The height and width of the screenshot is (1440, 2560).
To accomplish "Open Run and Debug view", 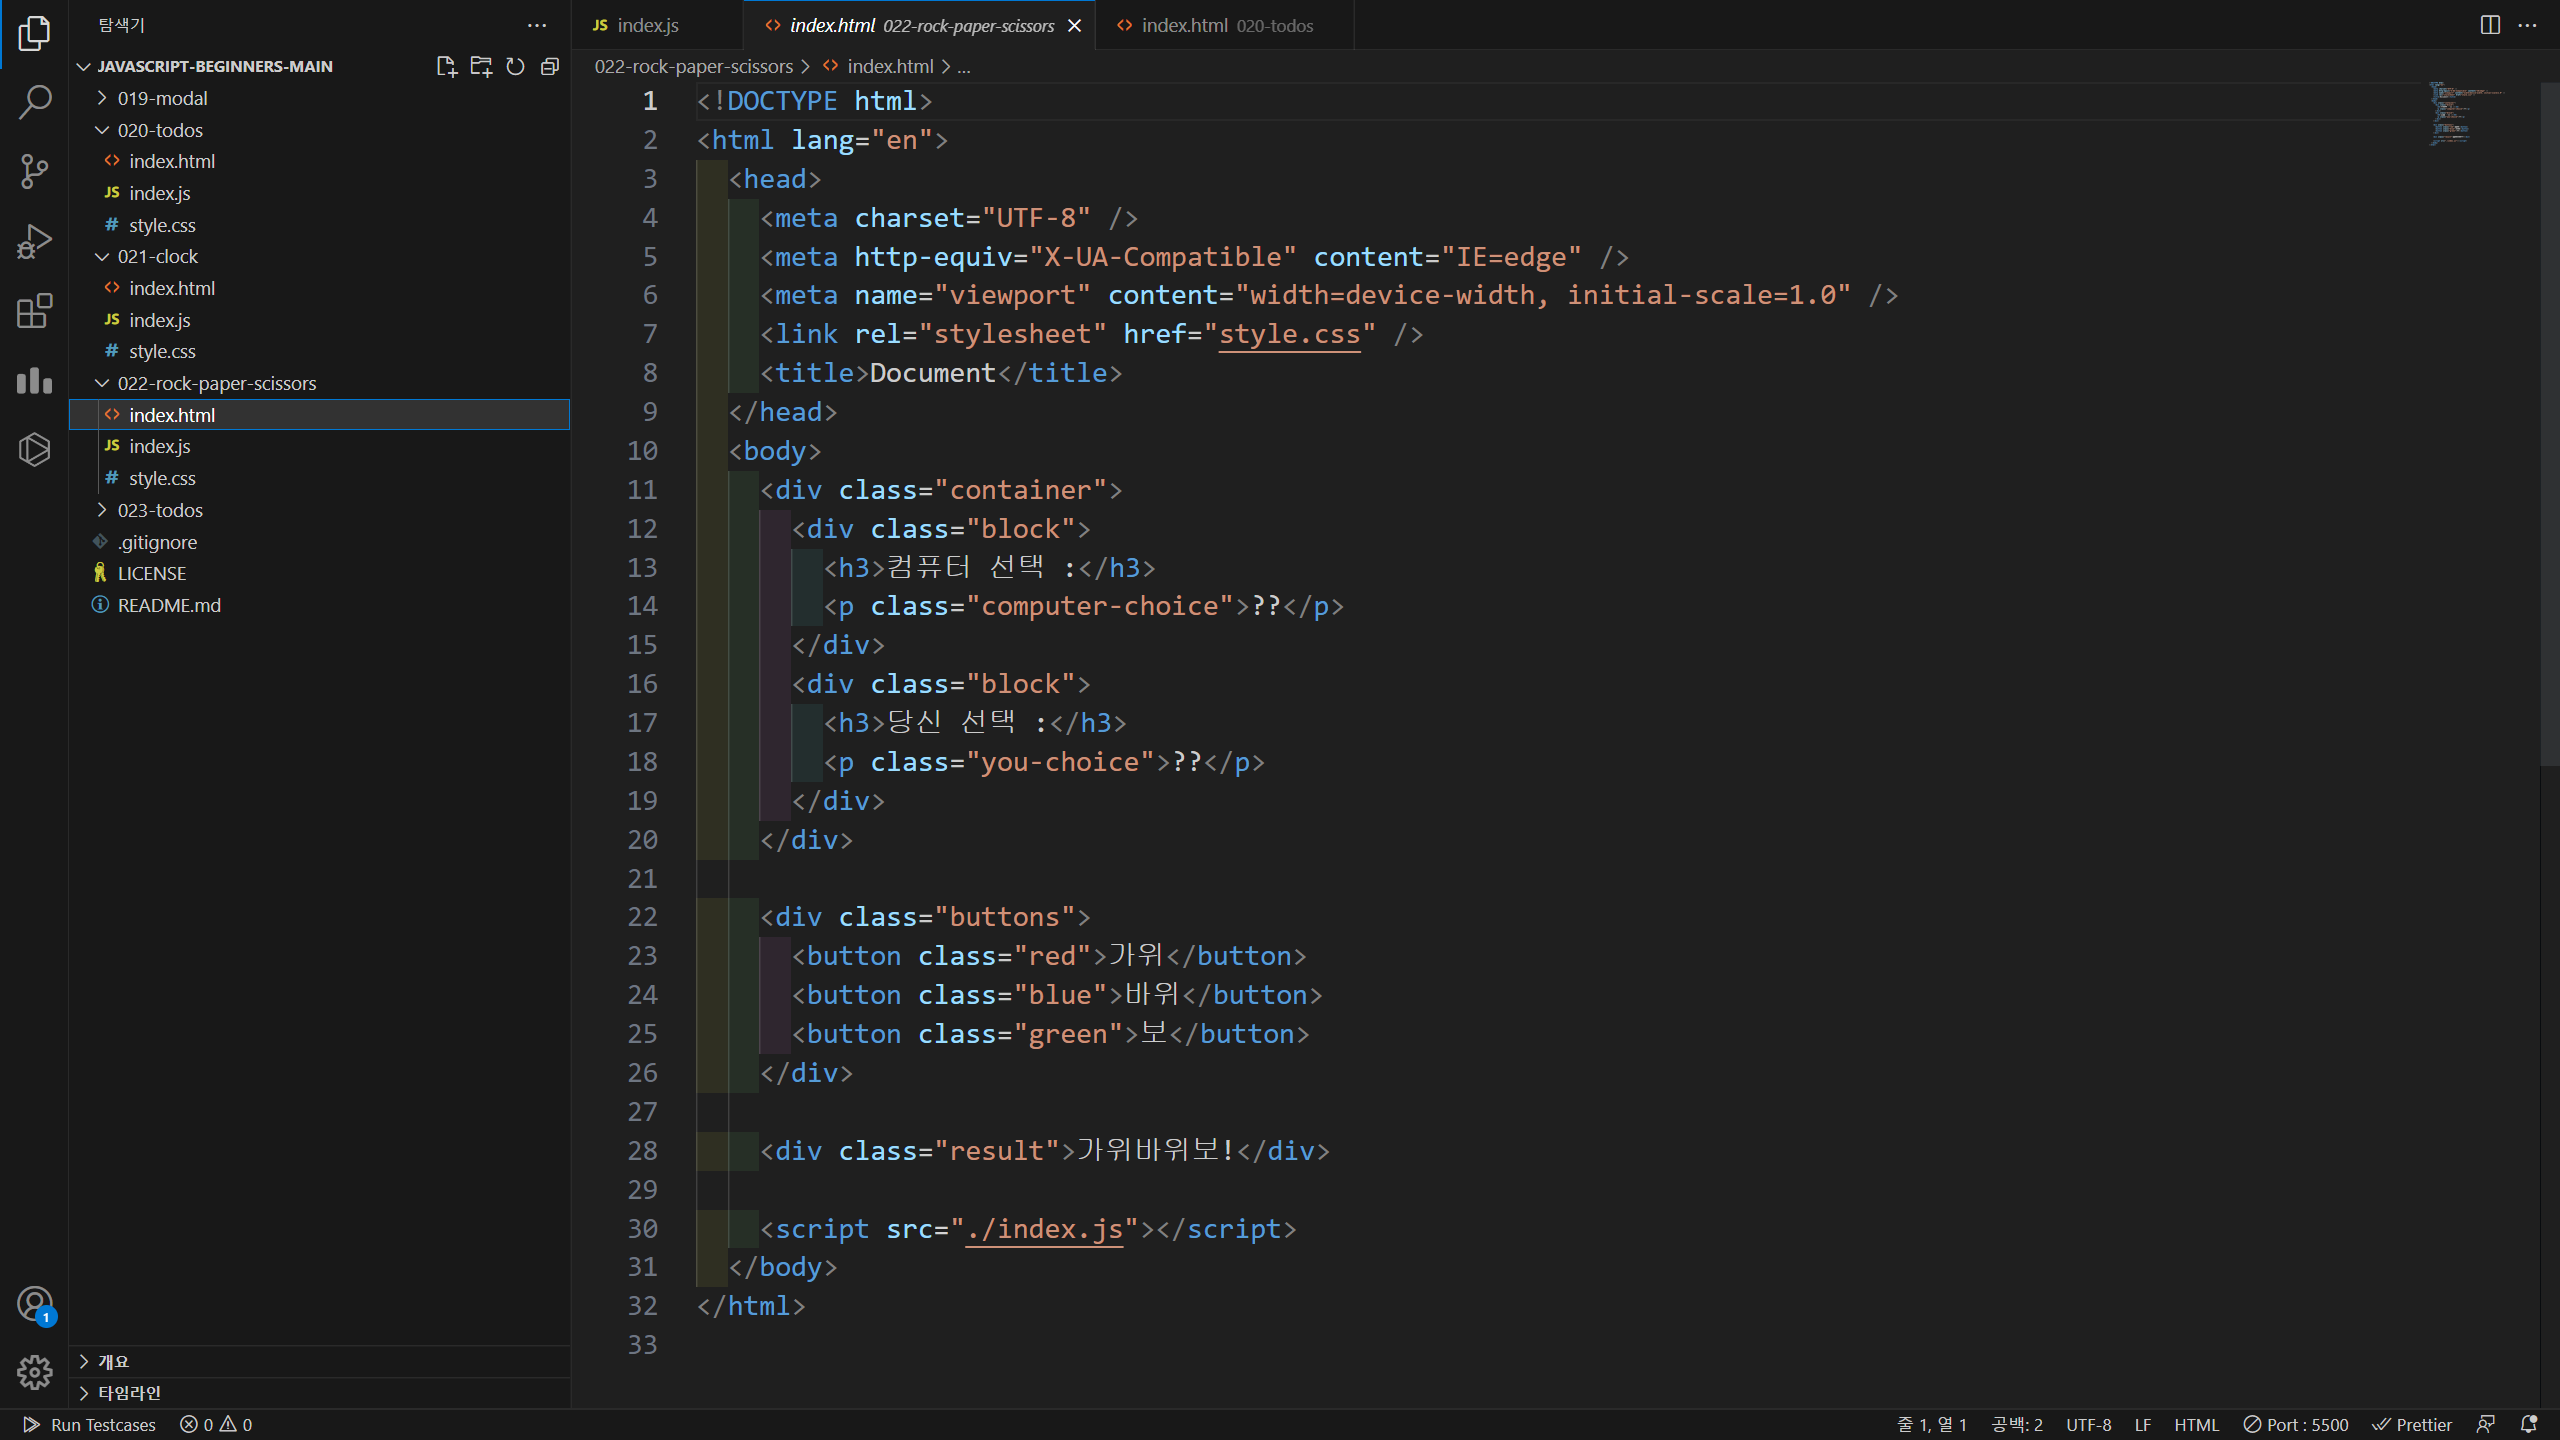I will coord(35,241).
